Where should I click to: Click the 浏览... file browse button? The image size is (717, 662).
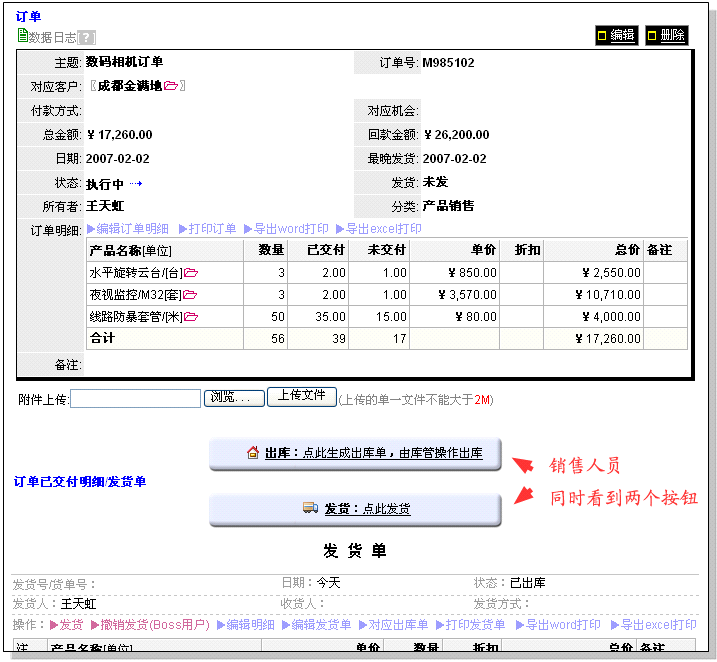[234, 398]
